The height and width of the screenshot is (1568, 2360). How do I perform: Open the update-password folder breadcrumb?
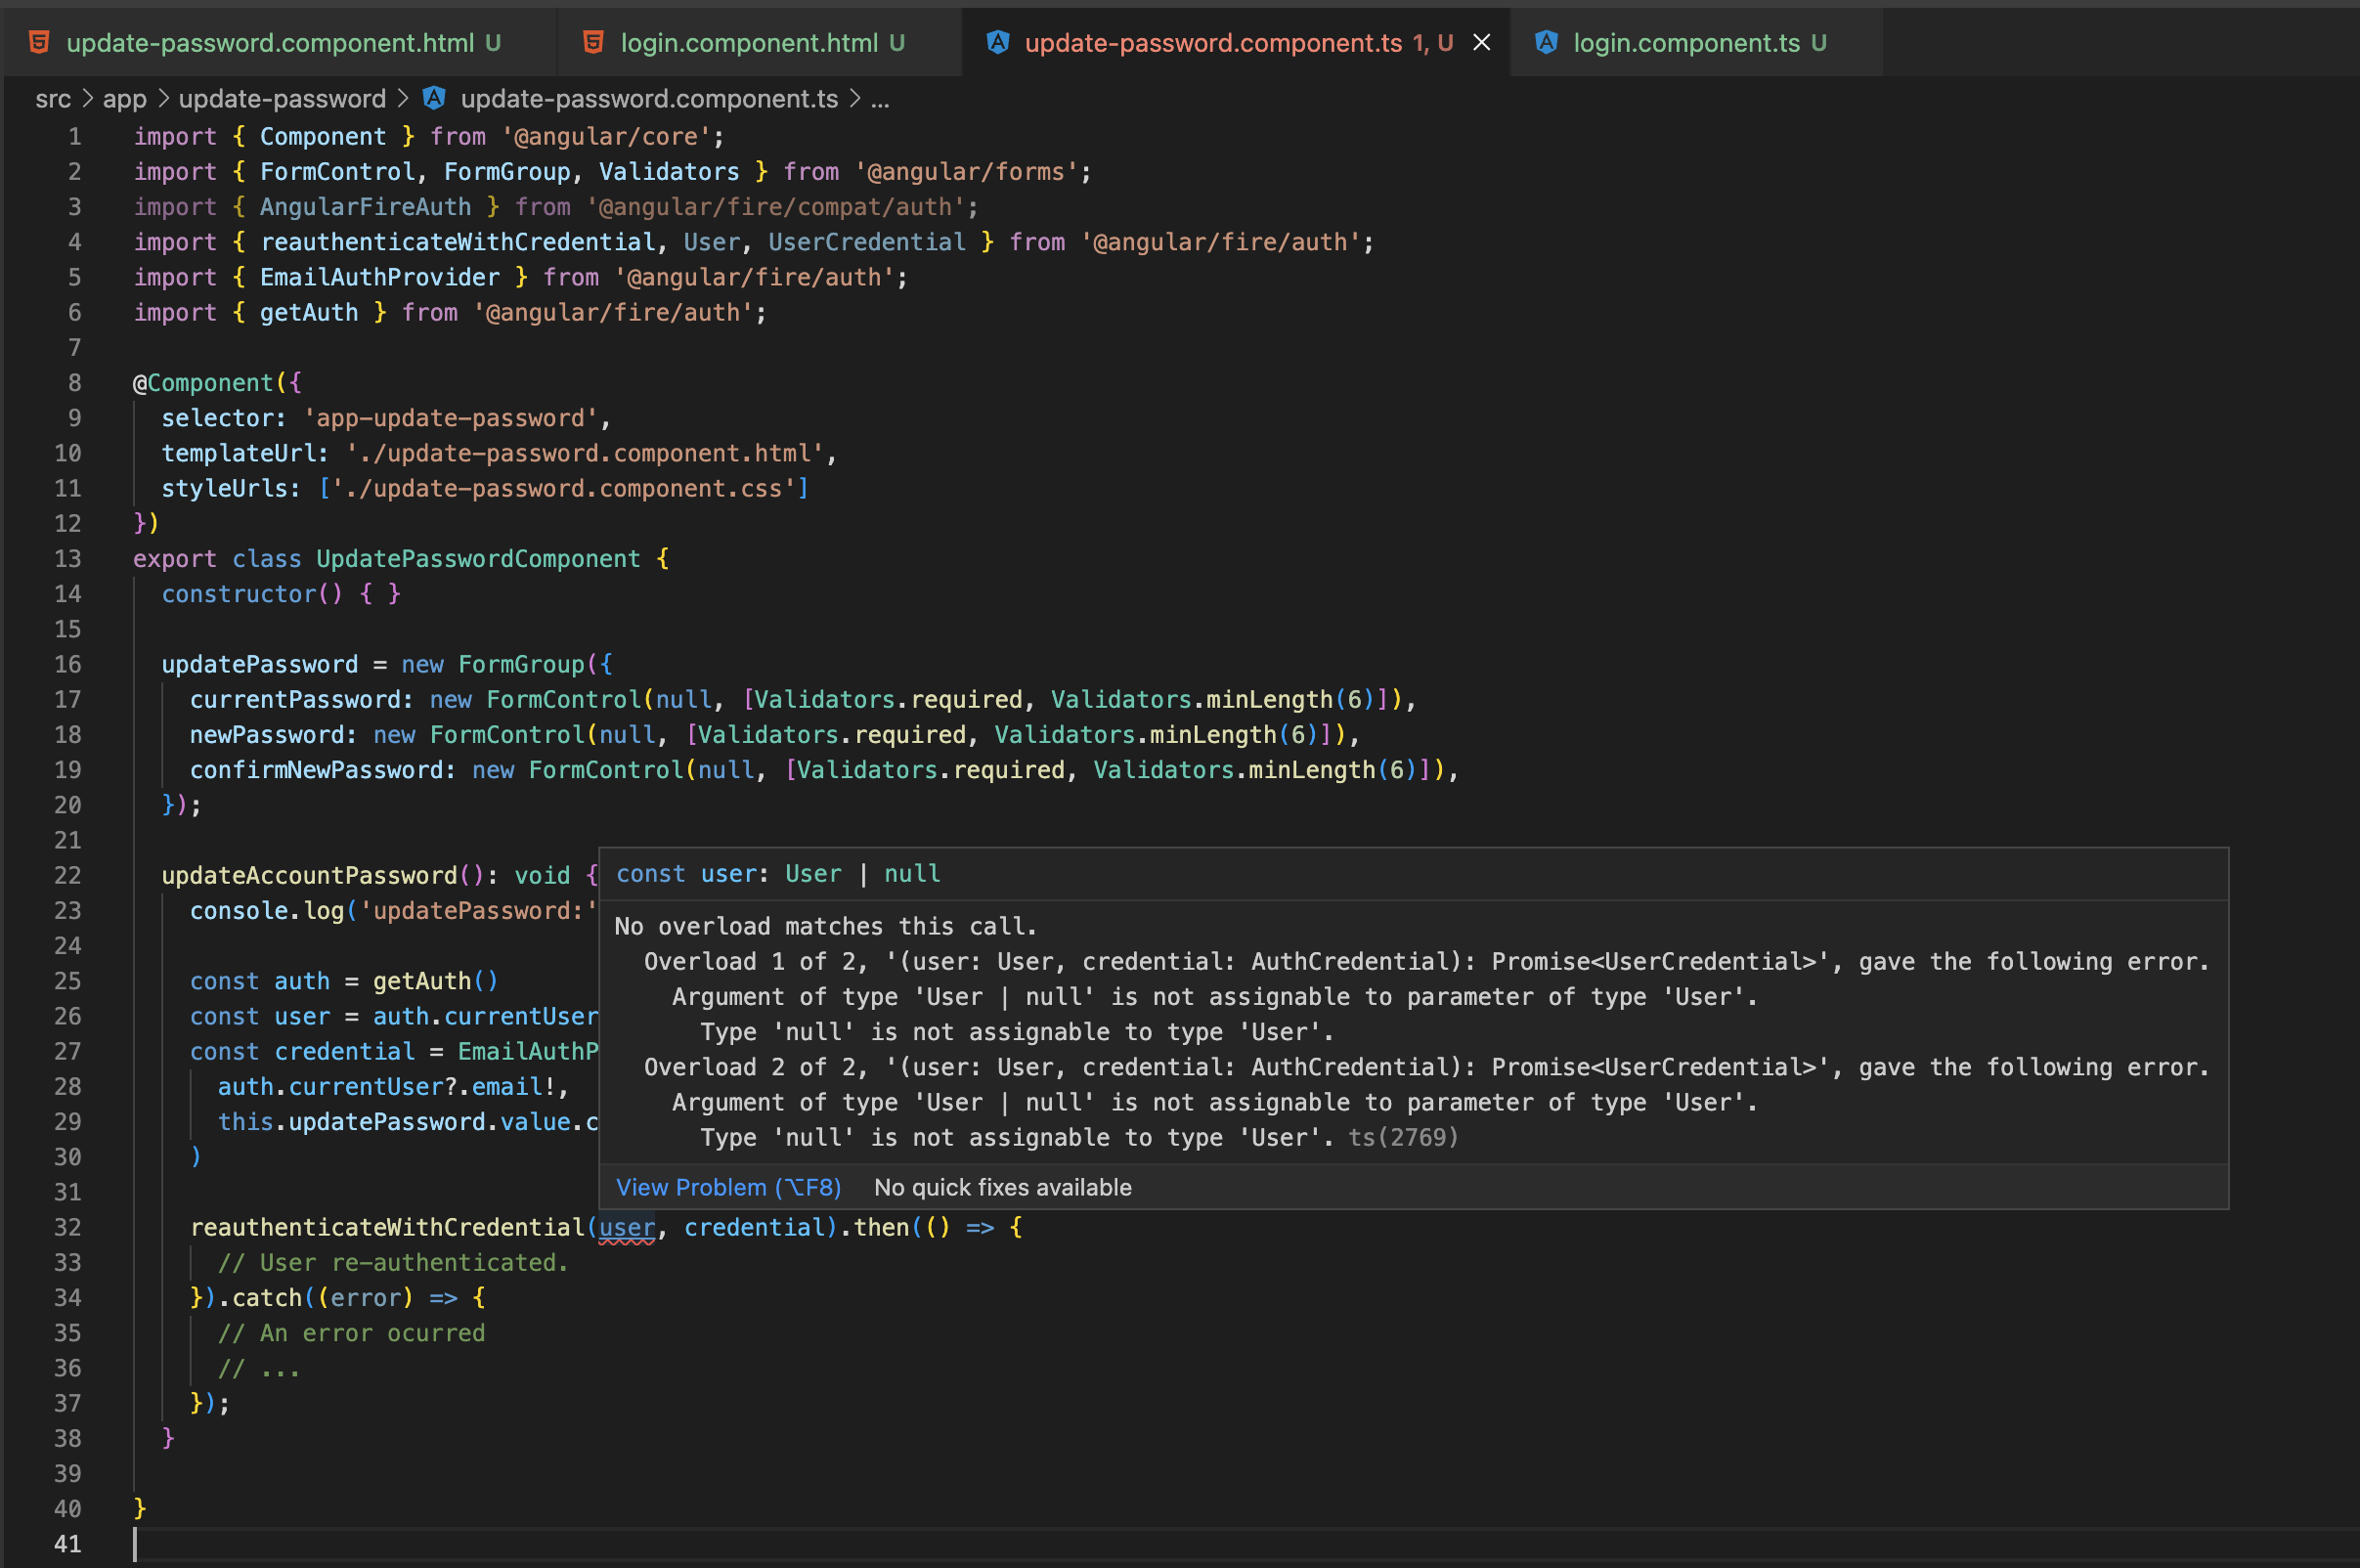[282, 99]
